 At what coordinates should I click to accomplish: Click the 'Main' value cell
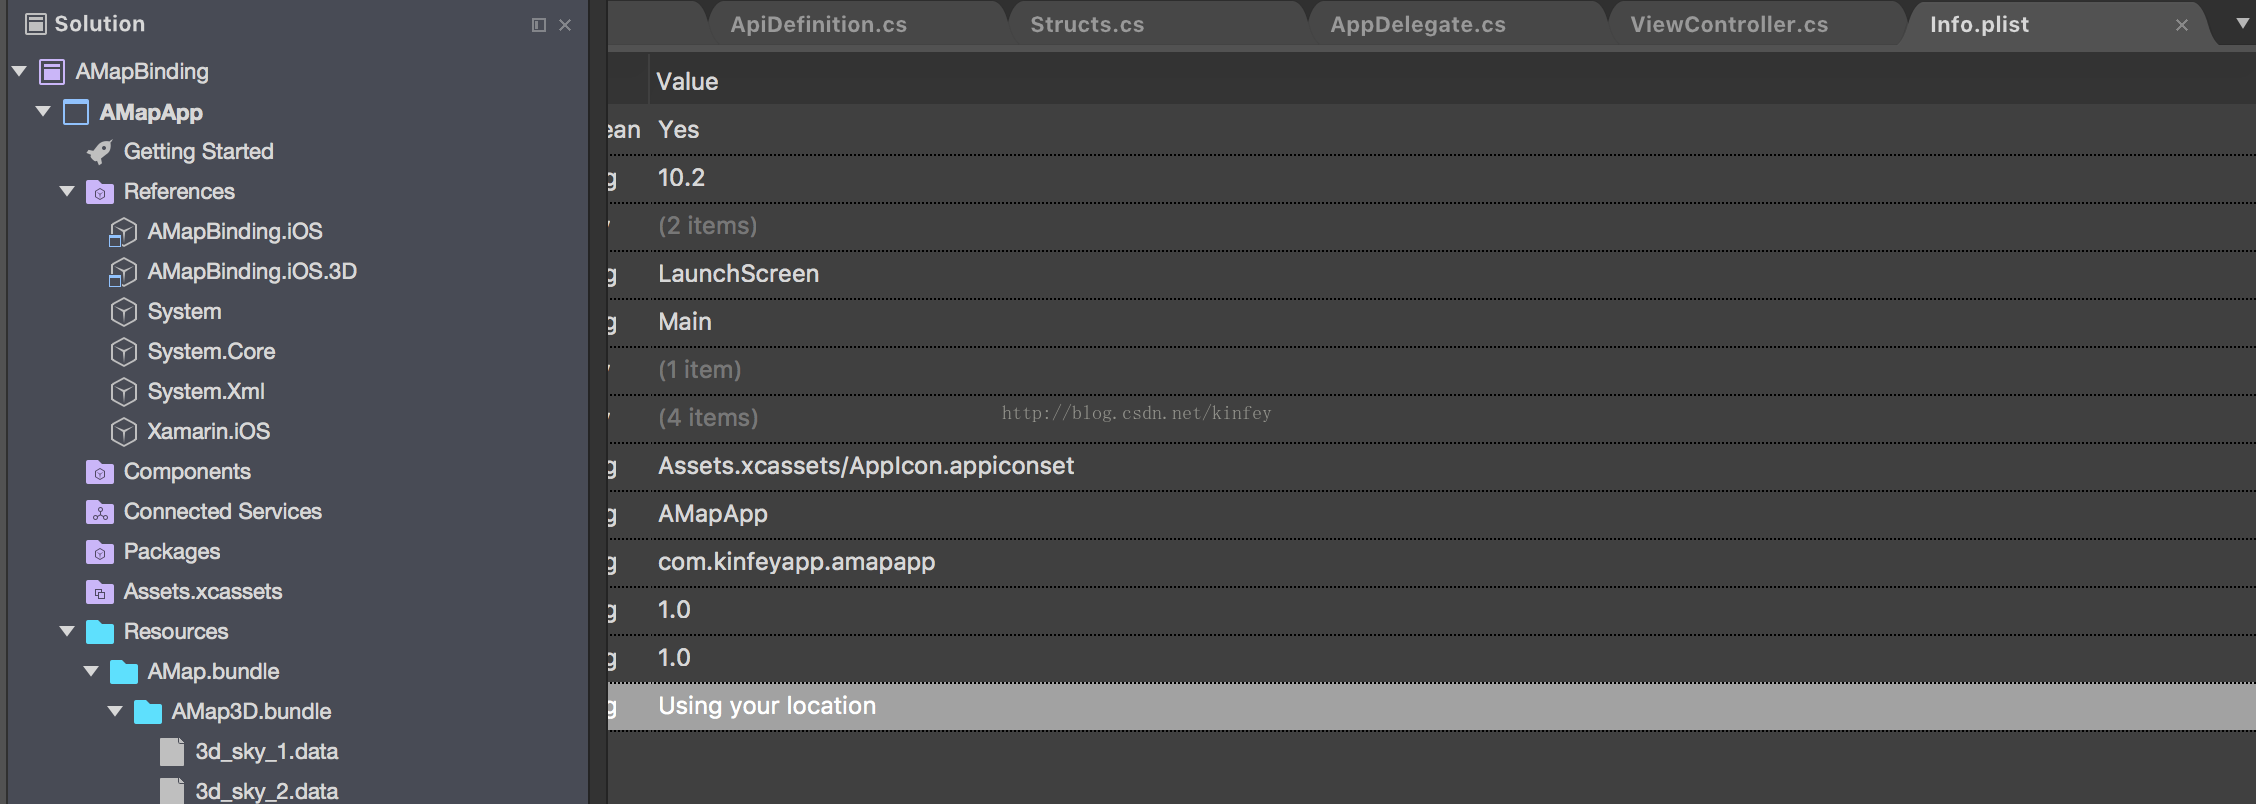[684, 322]
